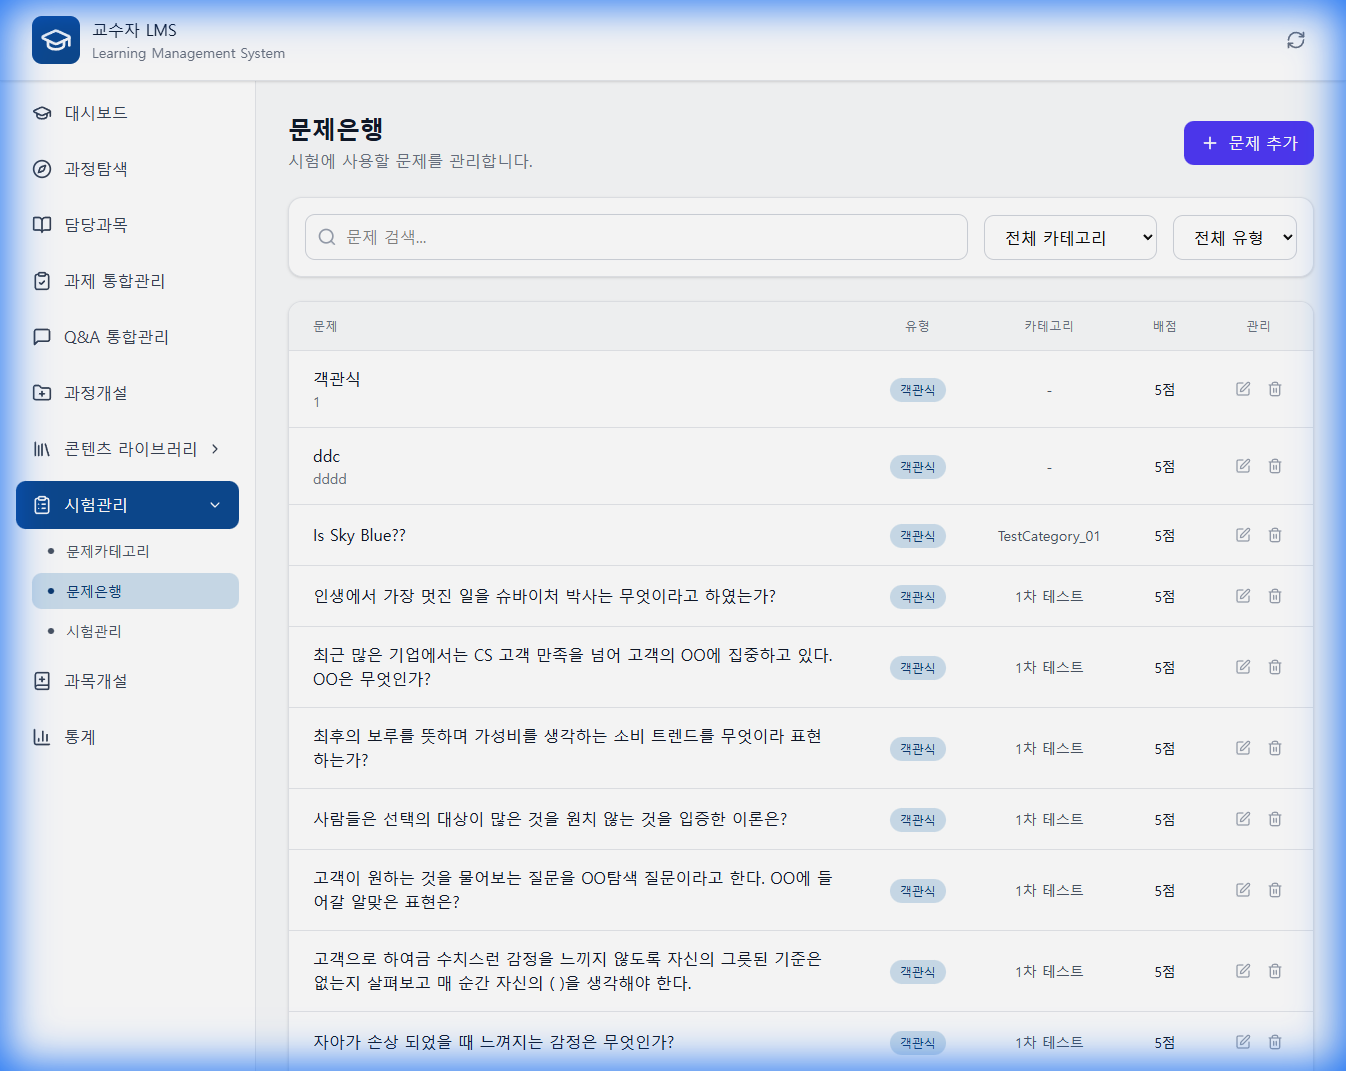Select the 대시보드 dashboard icon in the sidebar
1346x1071 pixels.
point(41,112)
